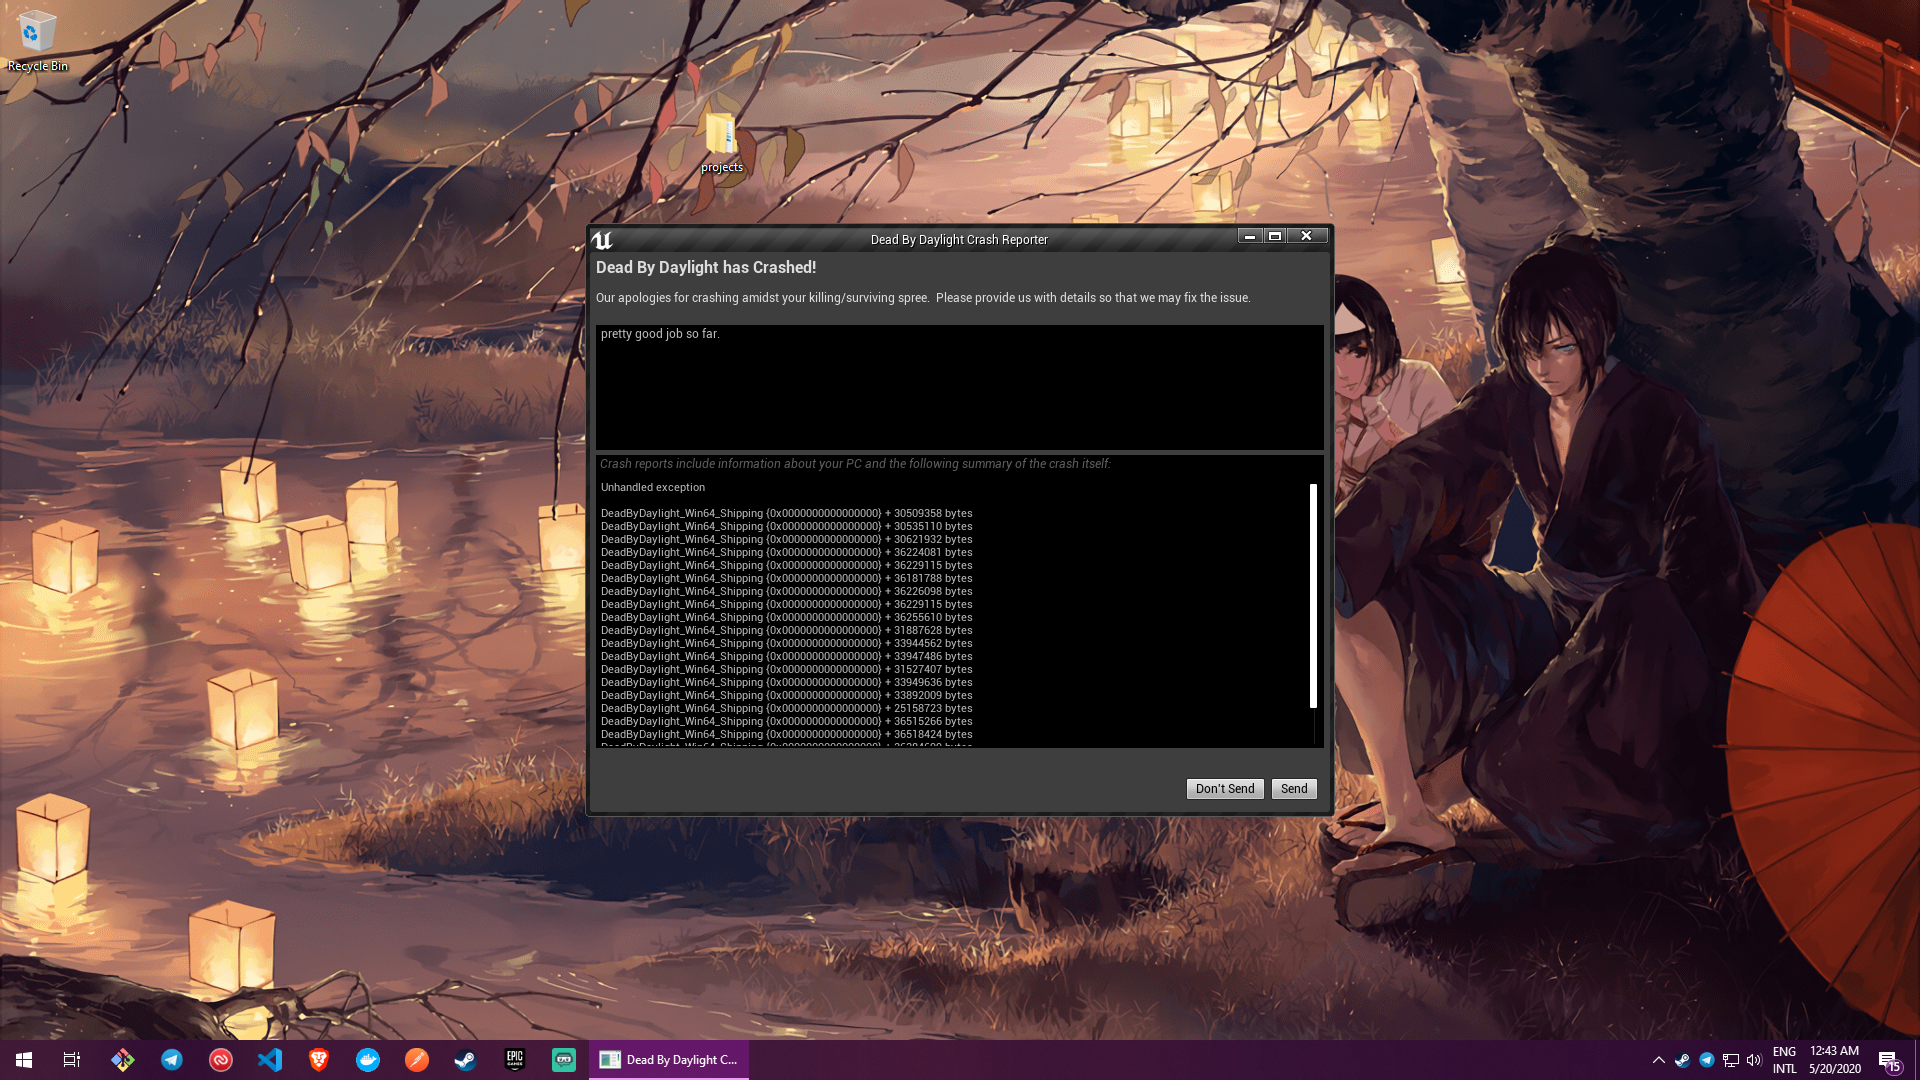The height and width of the screenshot is (1080, 1920).
Task: Click the Send button
Action: (1294, 789)
